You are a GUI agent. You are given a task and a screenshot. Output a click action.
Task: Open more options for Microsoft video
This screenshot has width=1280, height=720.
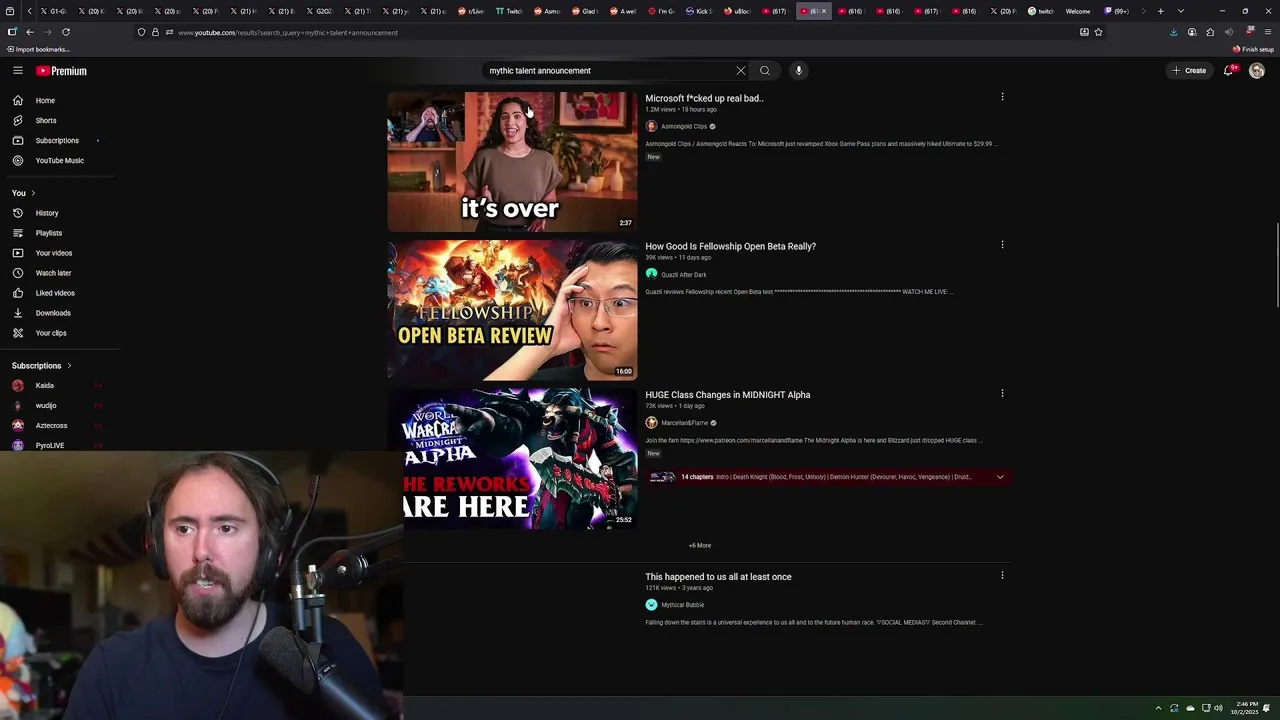[1002, 97]
